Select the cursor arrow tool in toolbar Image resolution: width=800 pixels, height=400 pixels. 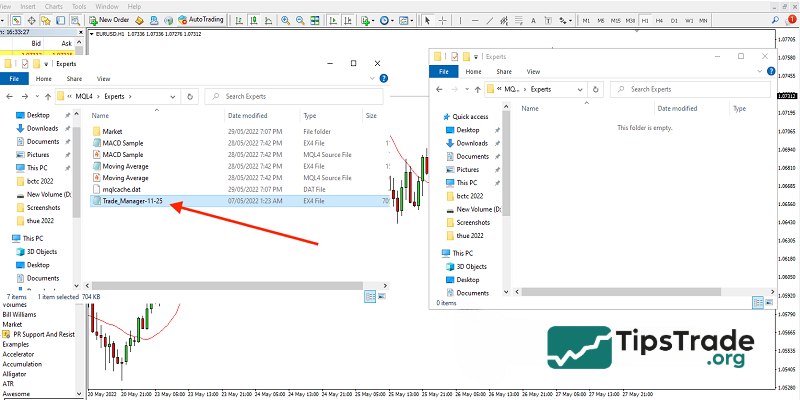[427, 19]
